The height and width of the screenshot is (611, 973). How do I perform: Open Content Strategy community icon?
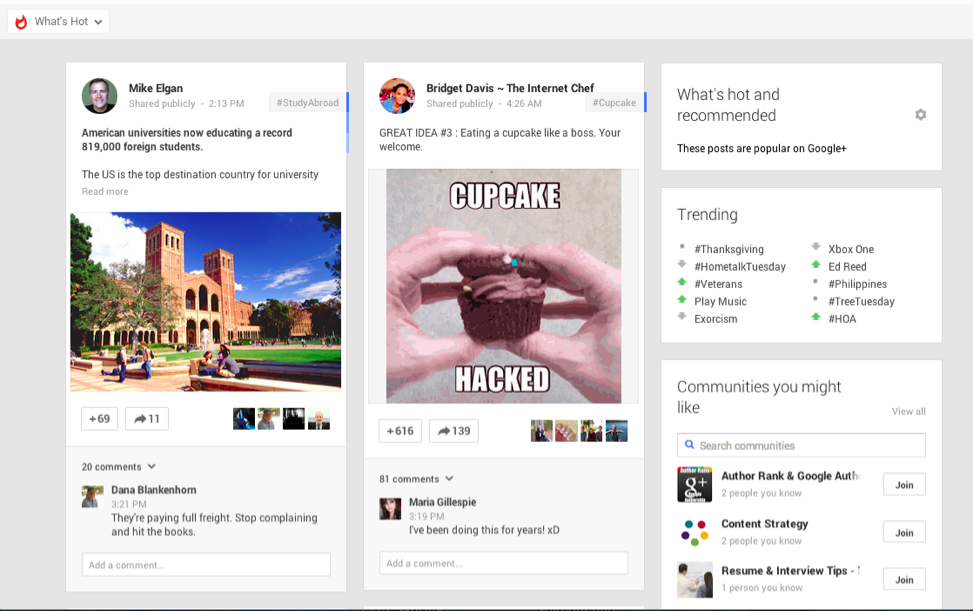[694, 532]
